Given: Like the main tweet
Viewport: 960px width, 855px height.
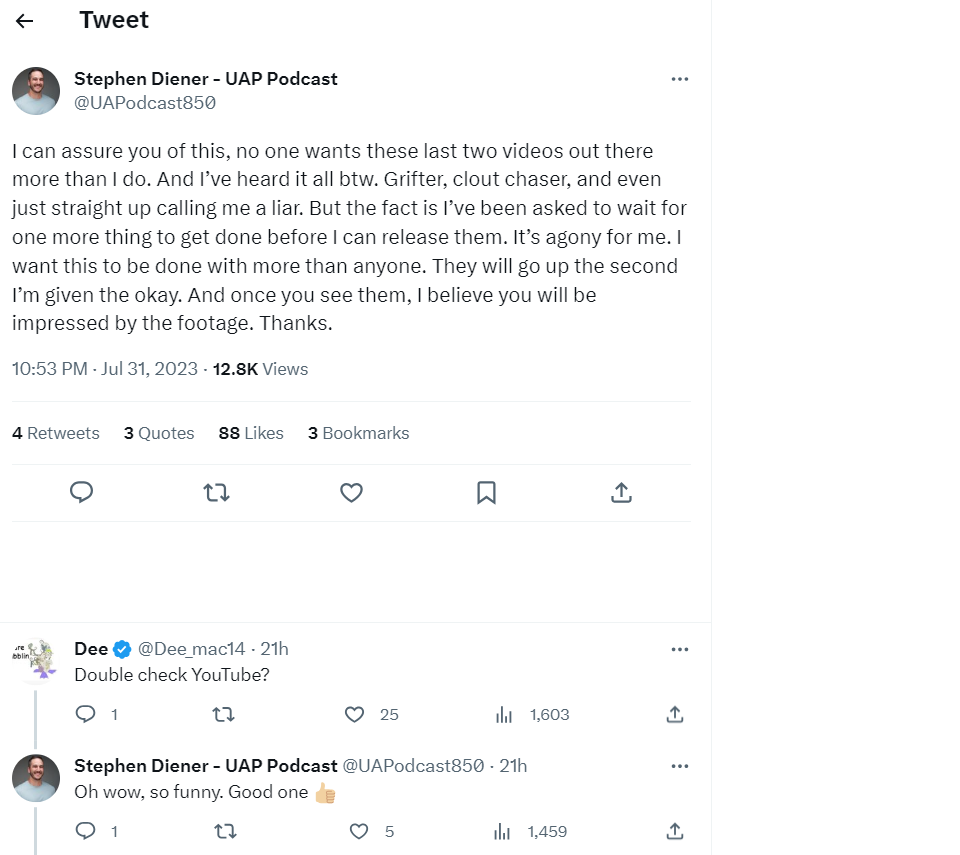Looking at the screenshot, I should 351,492.
